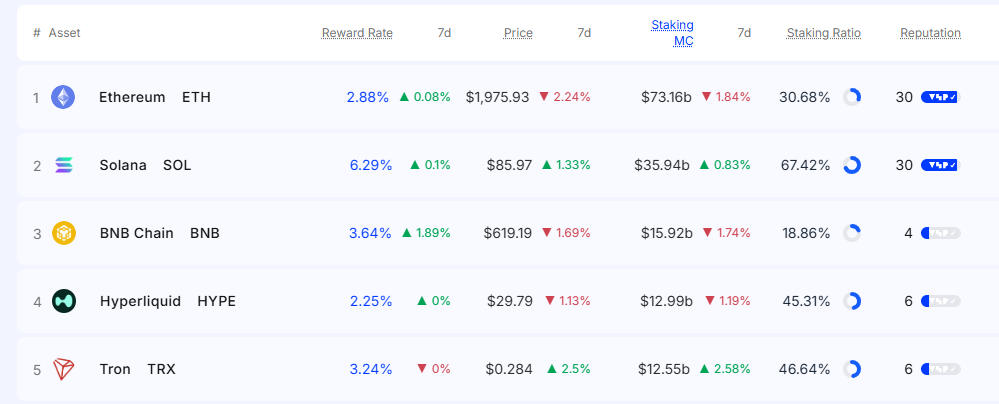The height and width of the screenshot is (404, 999).
Task: Sort by the Price column header
Action: [x=518, y=33]
